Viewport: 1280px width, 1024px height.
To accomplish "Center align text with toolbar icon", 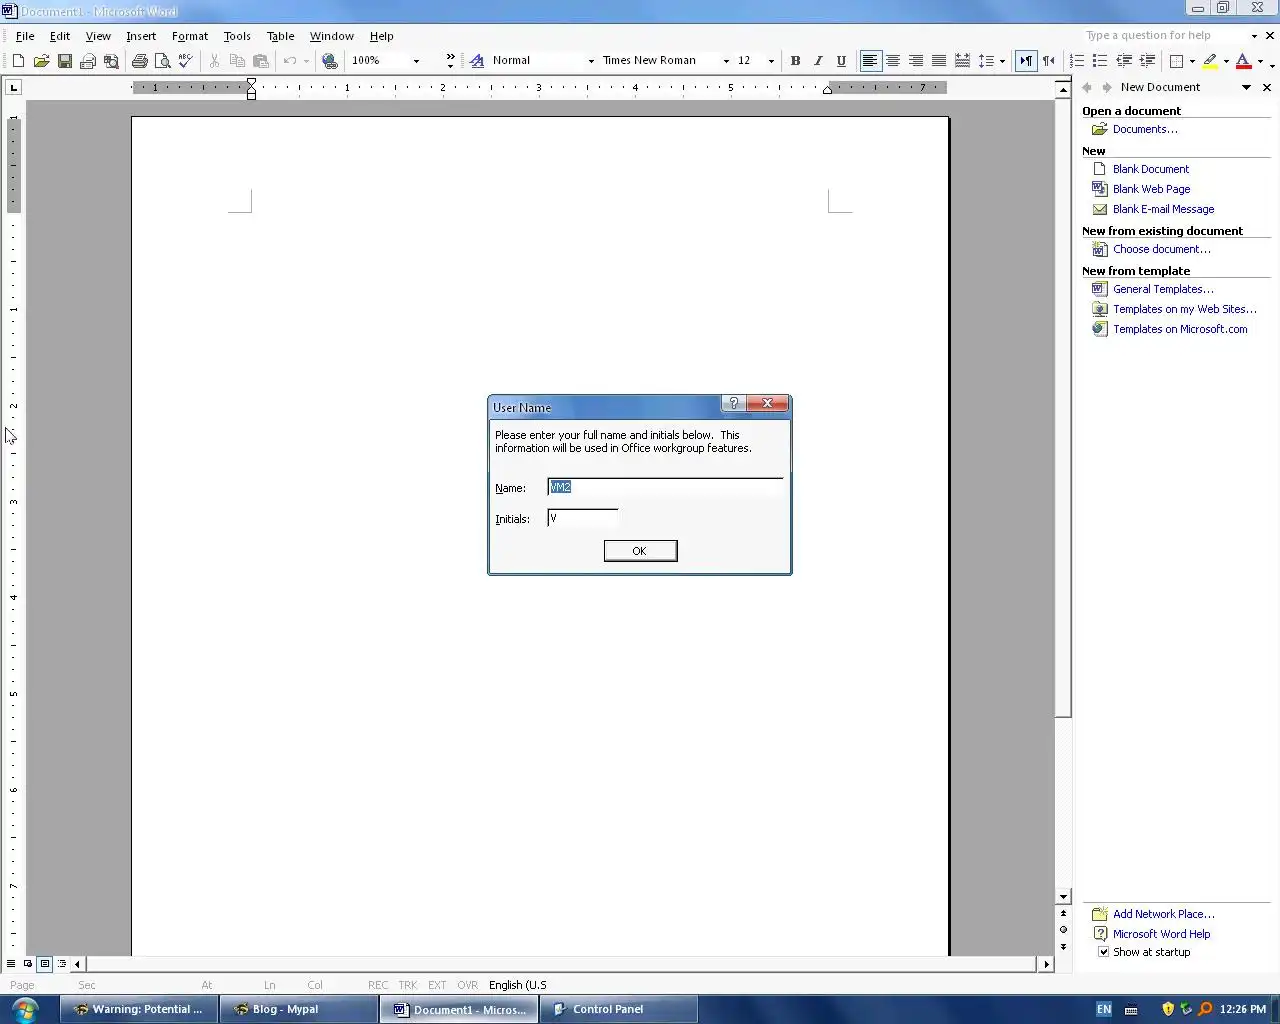I will coord(893,61).
